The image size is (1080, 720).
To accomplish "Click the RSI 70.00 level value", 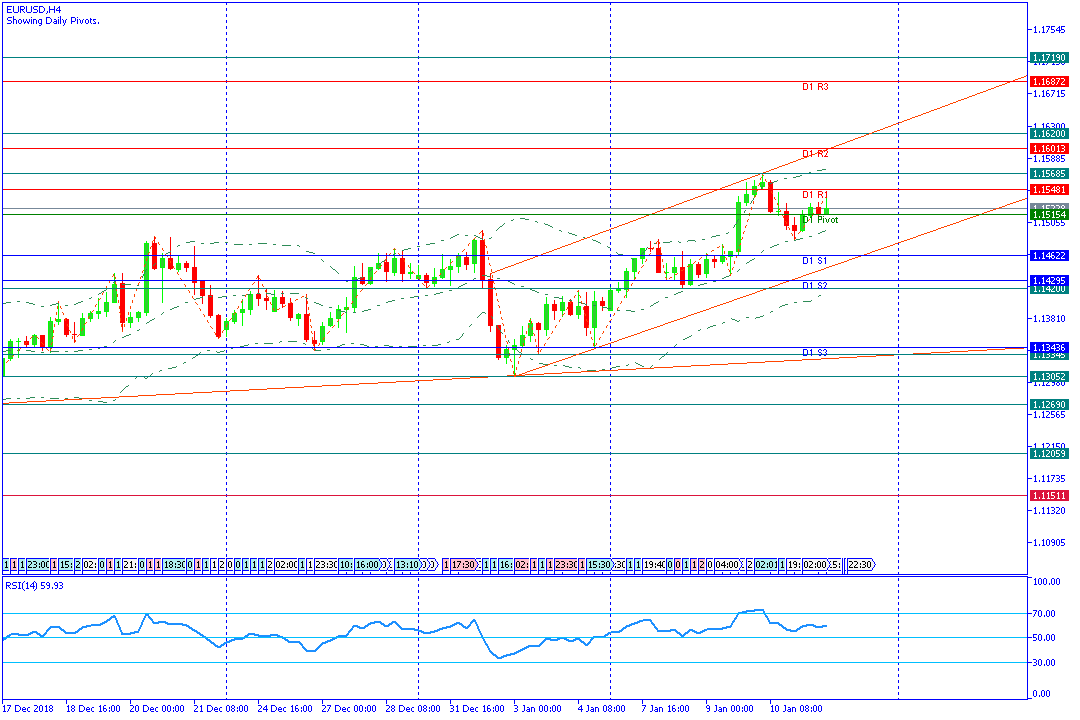I will [1045, 614].
